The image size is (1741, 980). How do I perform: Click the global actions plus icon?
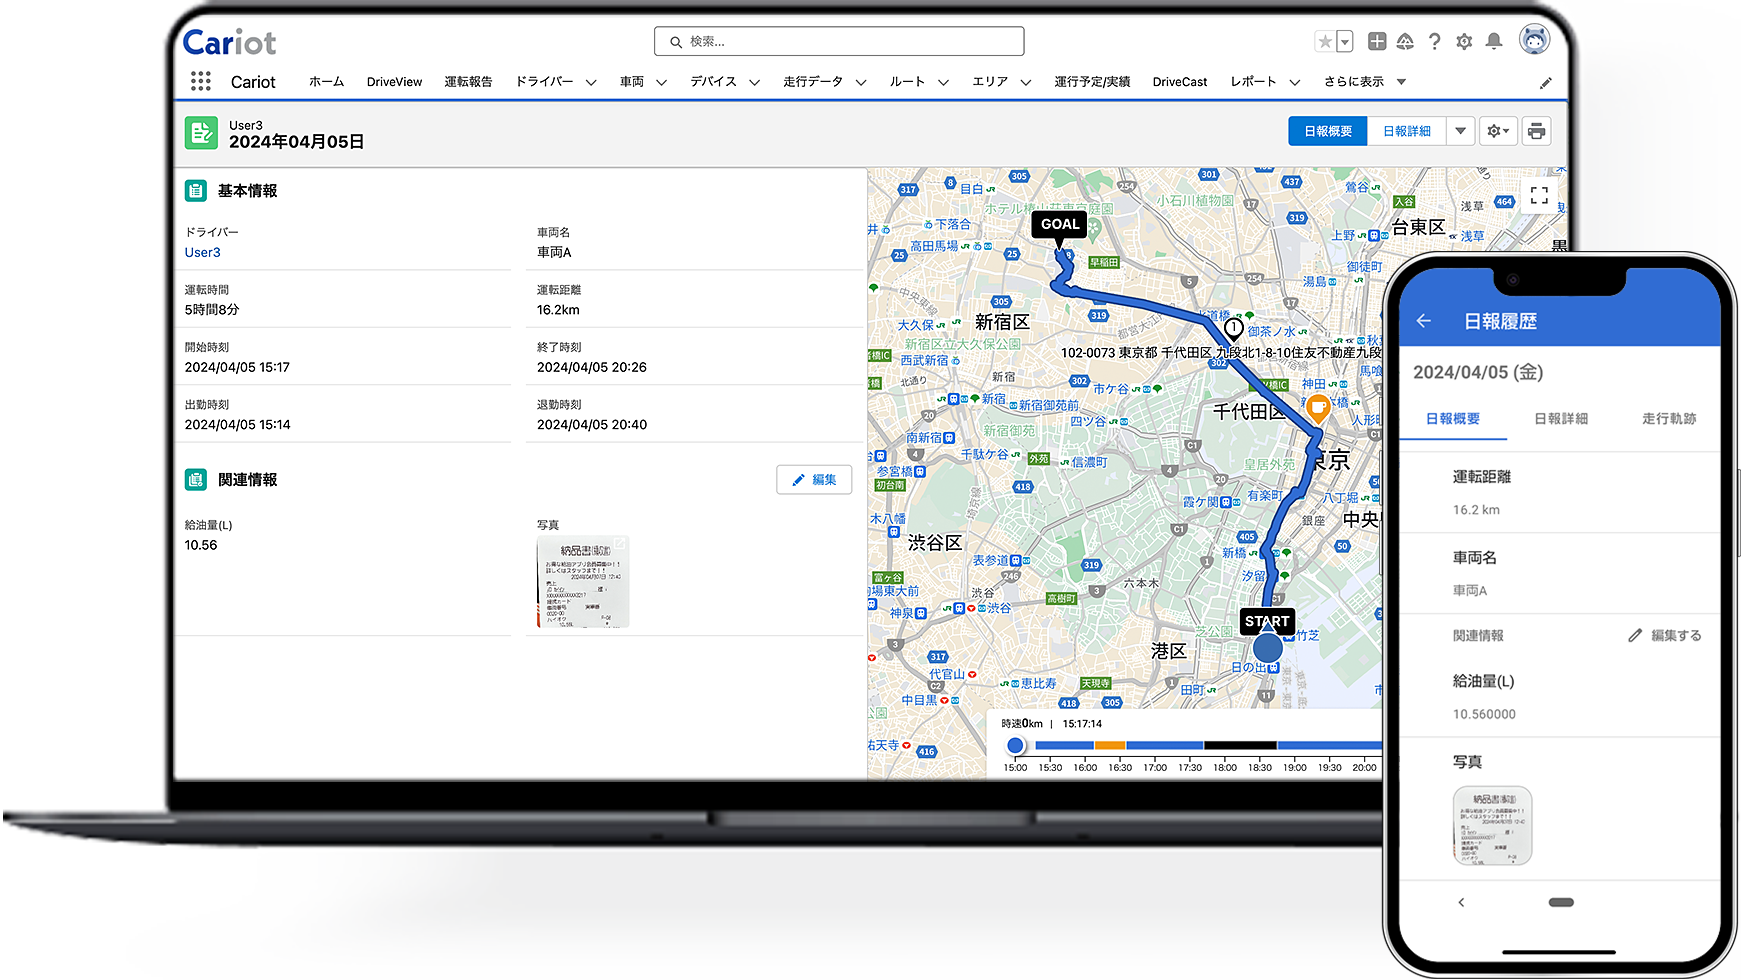coord(1377,41)
